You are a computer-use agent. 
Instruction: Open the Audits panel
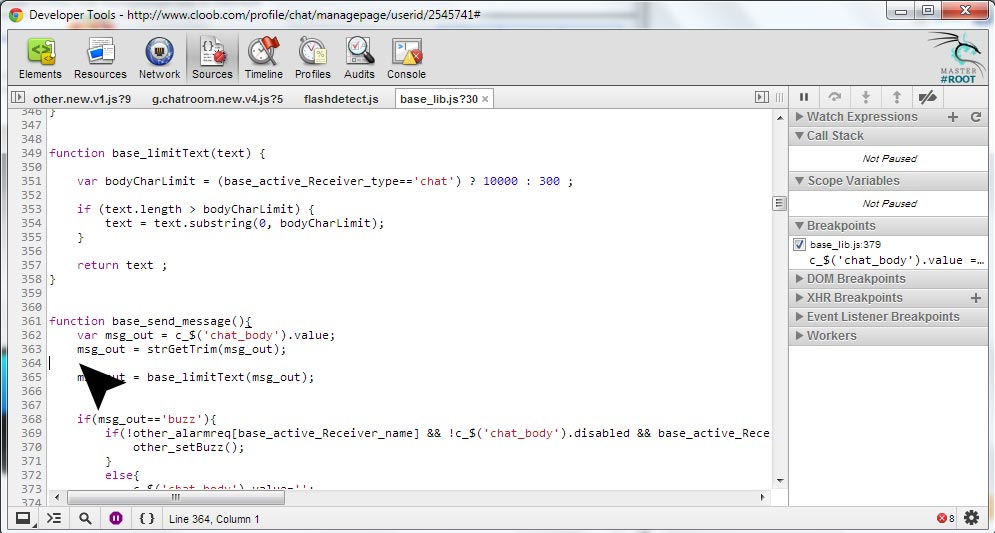(359, 59)
